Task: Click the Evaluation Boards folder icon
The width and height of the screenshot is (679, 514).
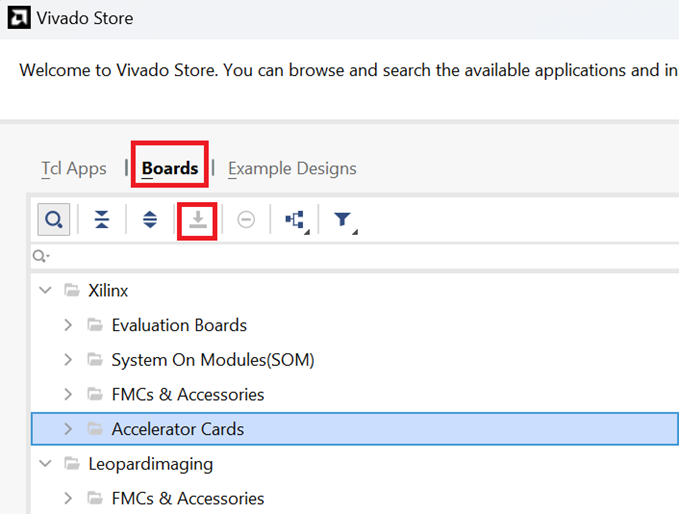Action: pos(95,324)
